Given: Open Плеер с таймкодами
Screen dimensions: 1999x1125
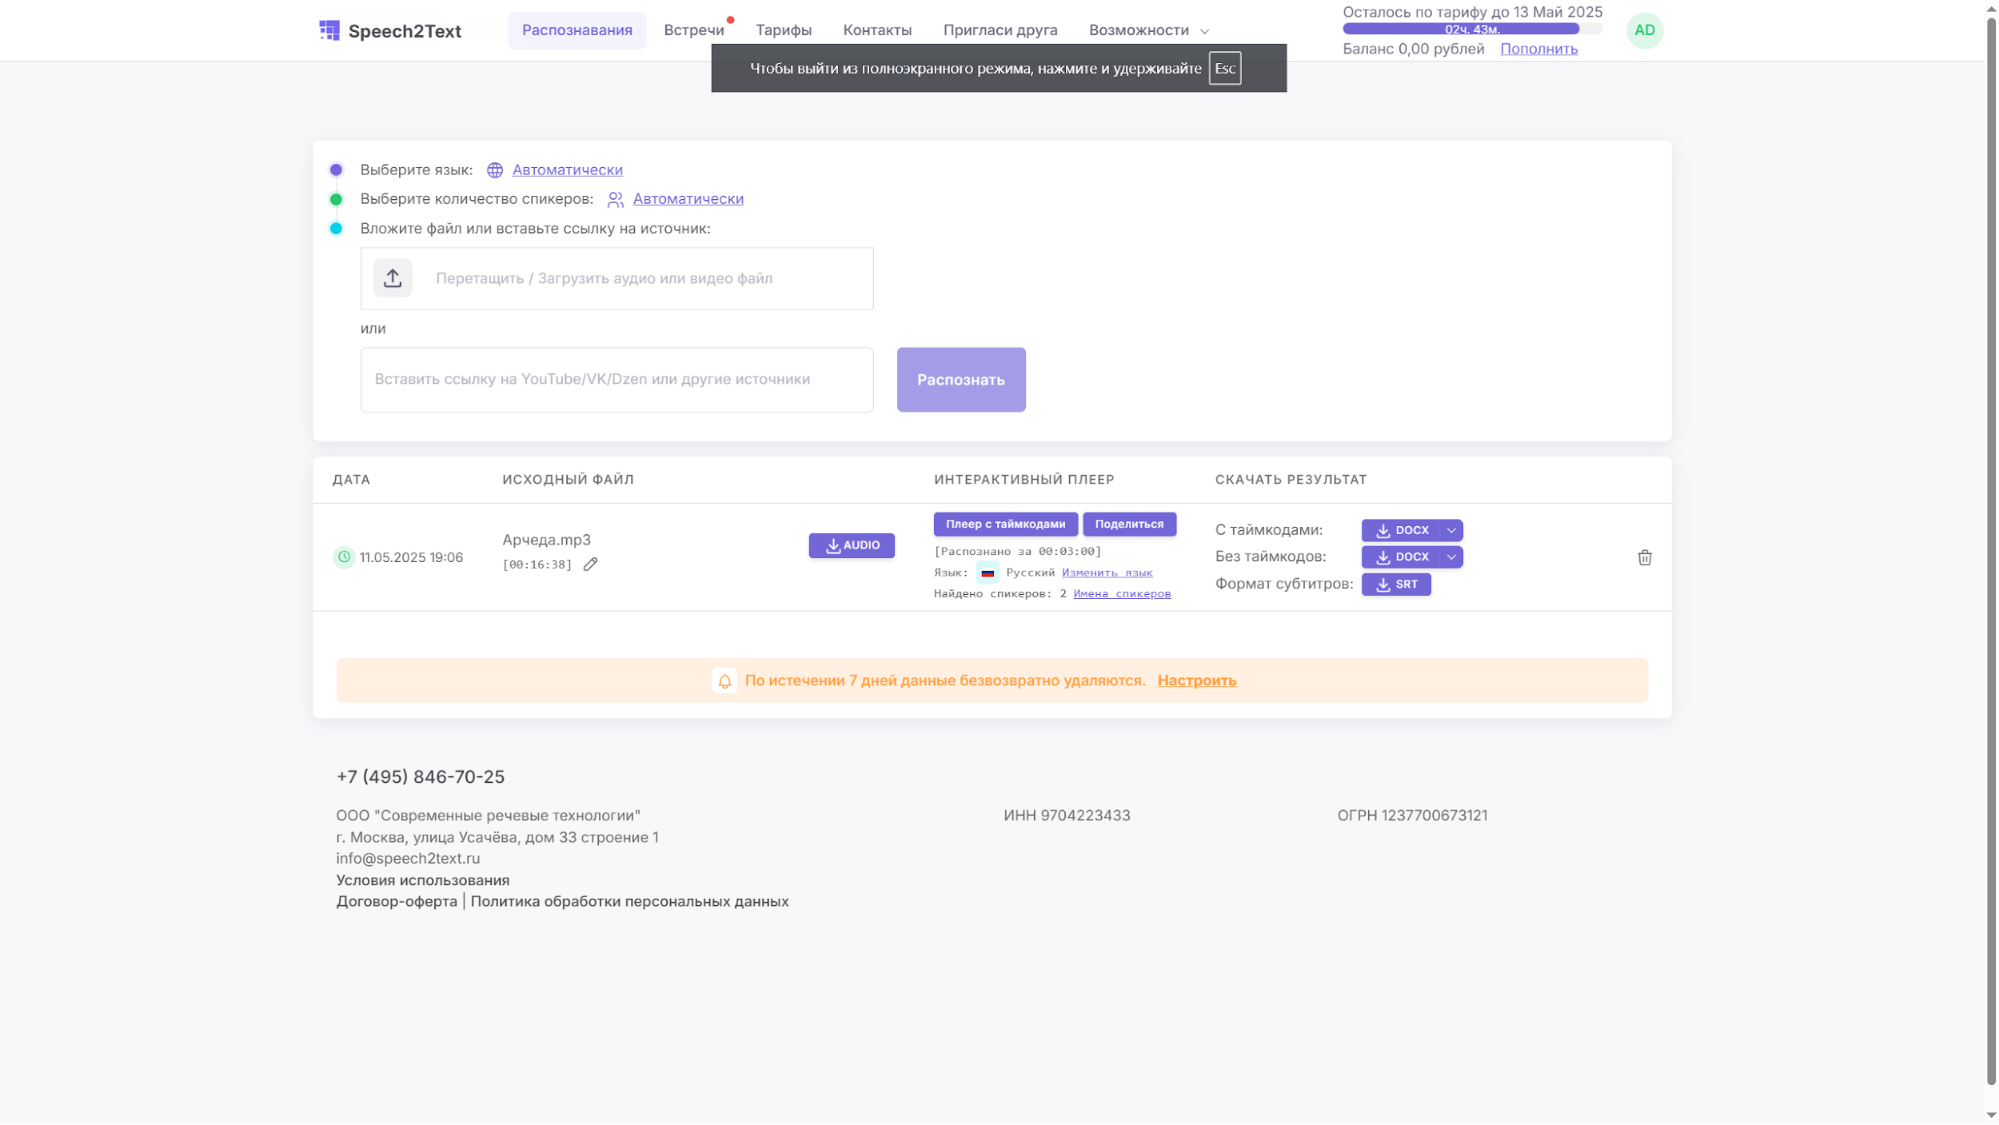Looking at the screenshot, I should (x=1005, y=524).
